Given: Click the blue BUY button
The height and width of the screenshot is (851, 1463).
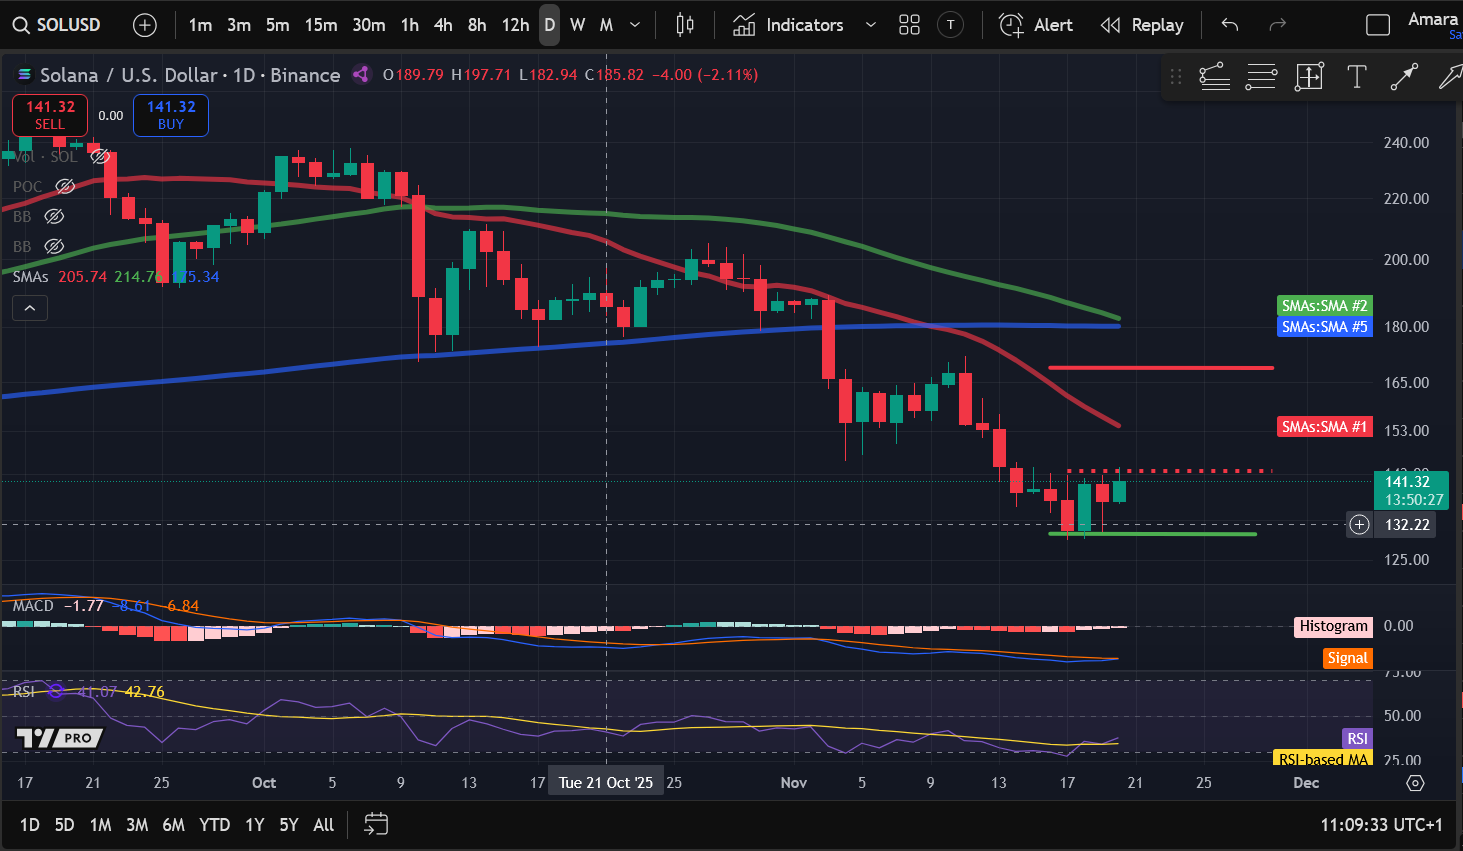Looking at the screenshot, I should (x=170, y=115).
